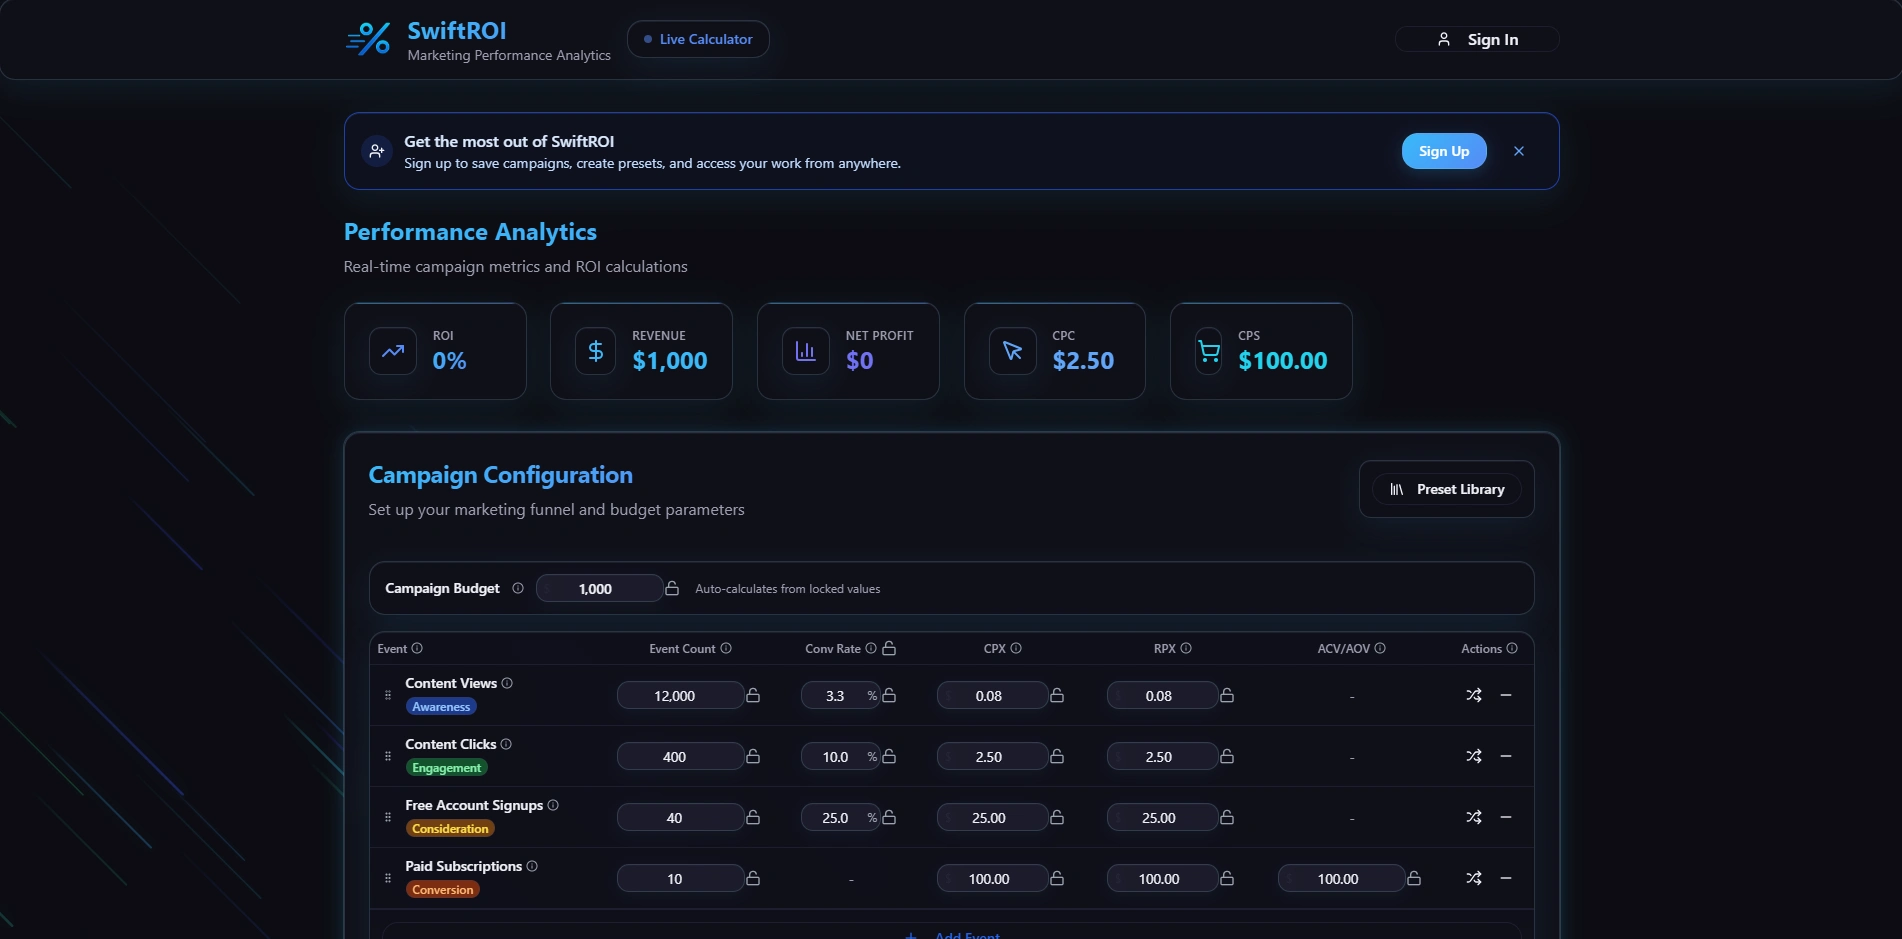The height and width of the screenshot is (939, 1902).
Task: Edit Content Clicks CPX field 2.50
Action: 992,756
